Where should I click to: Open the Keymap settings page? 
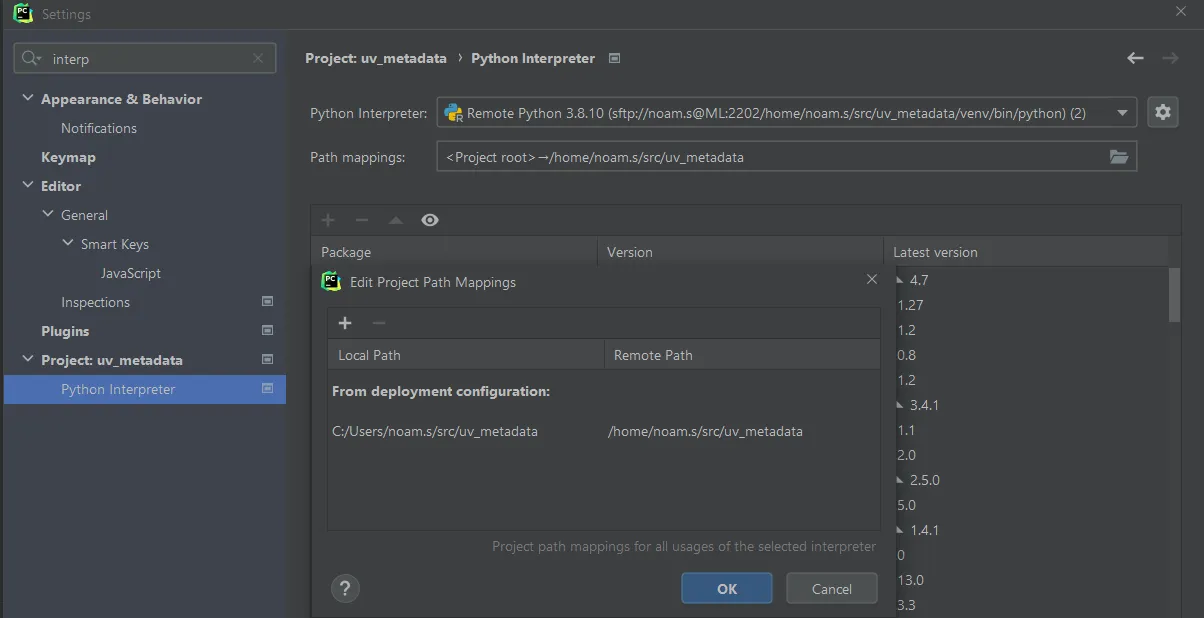point(68,157)
